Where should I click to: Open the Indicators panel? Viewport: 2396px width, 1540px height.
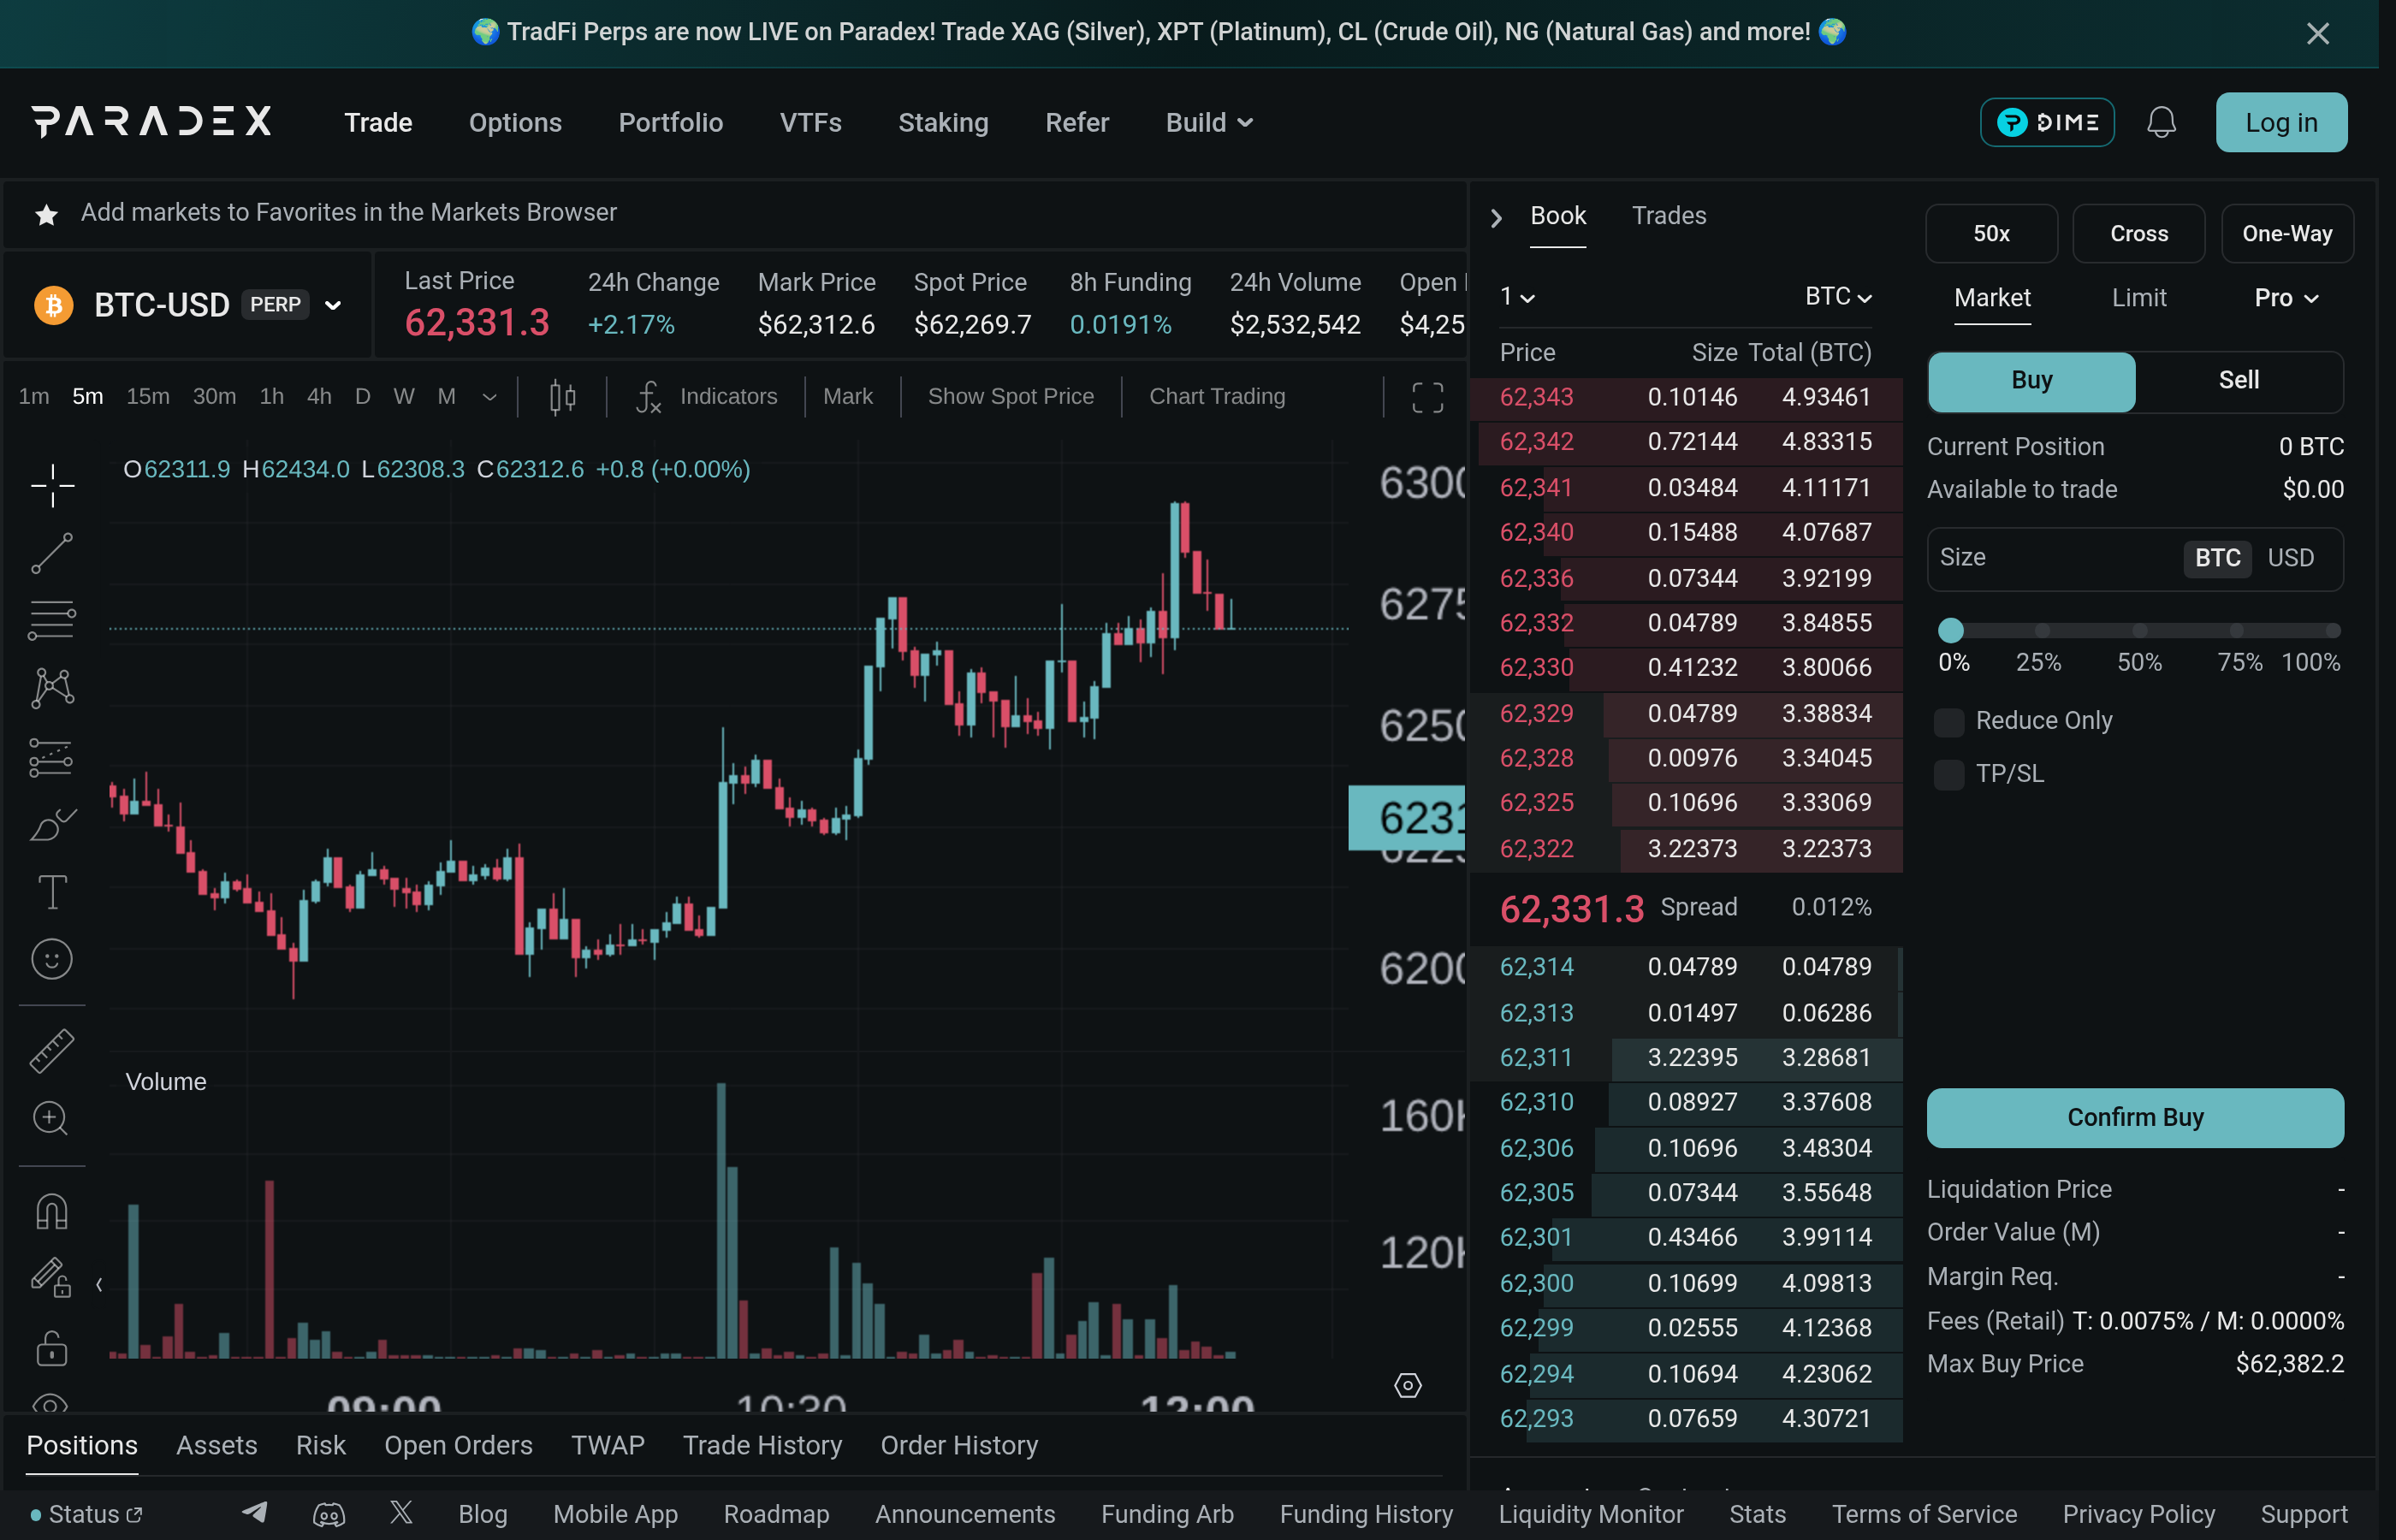pyautogui.click(x=707, y=397)
